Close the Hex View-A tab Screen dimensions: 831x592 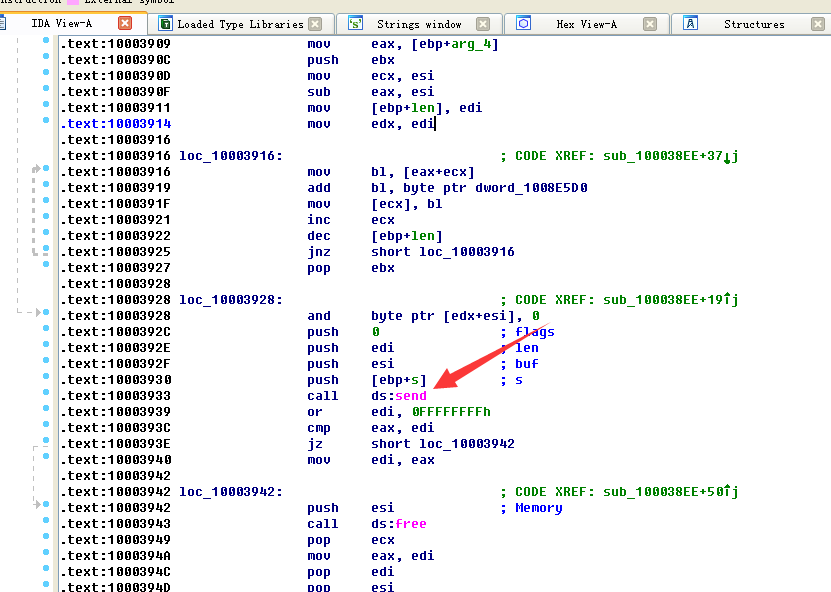tap(650, 24)
